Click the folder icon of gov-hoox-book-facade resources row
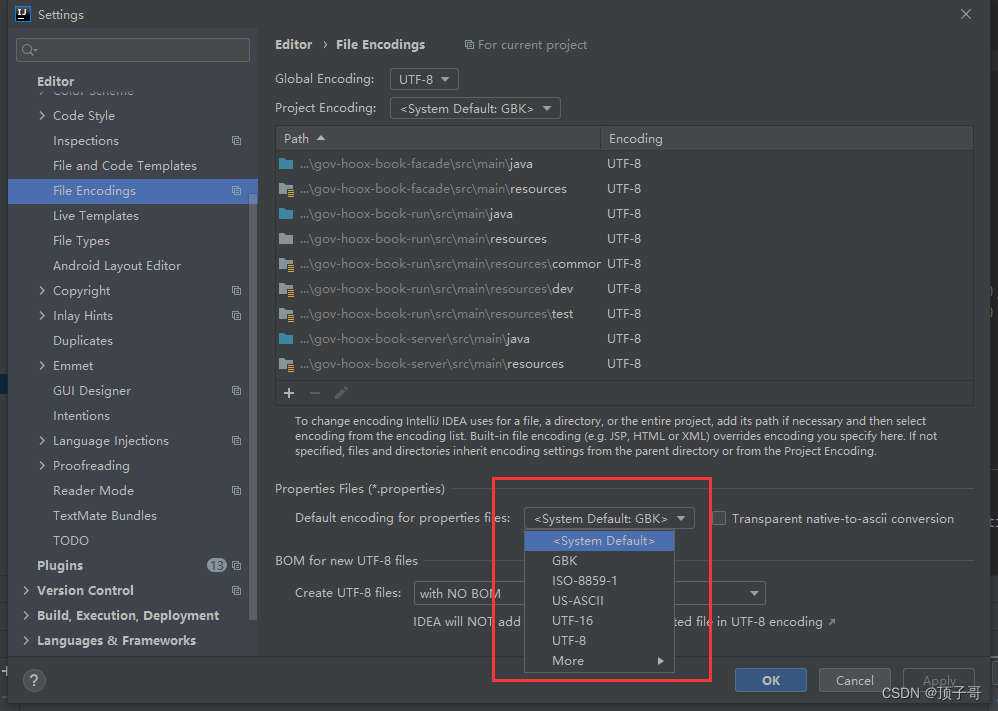This screenshot has width=998, height=711. (x=286, y=189)
